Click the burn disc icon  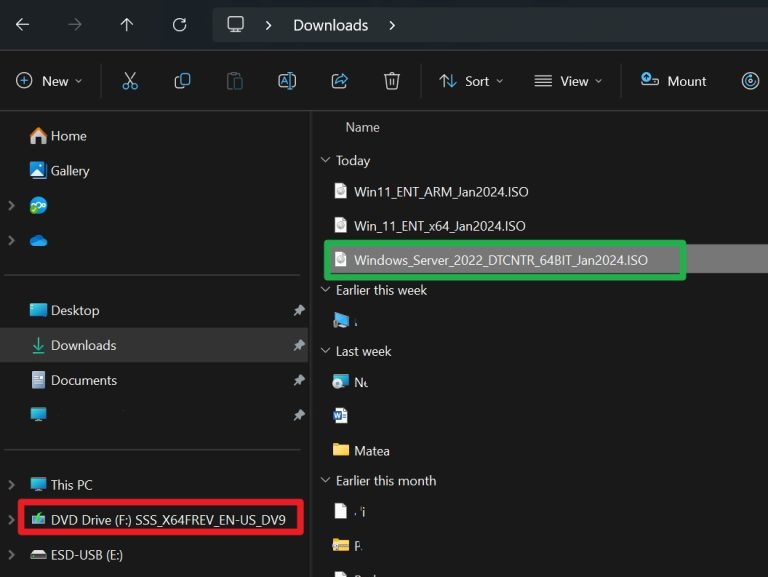coord(750,81)
